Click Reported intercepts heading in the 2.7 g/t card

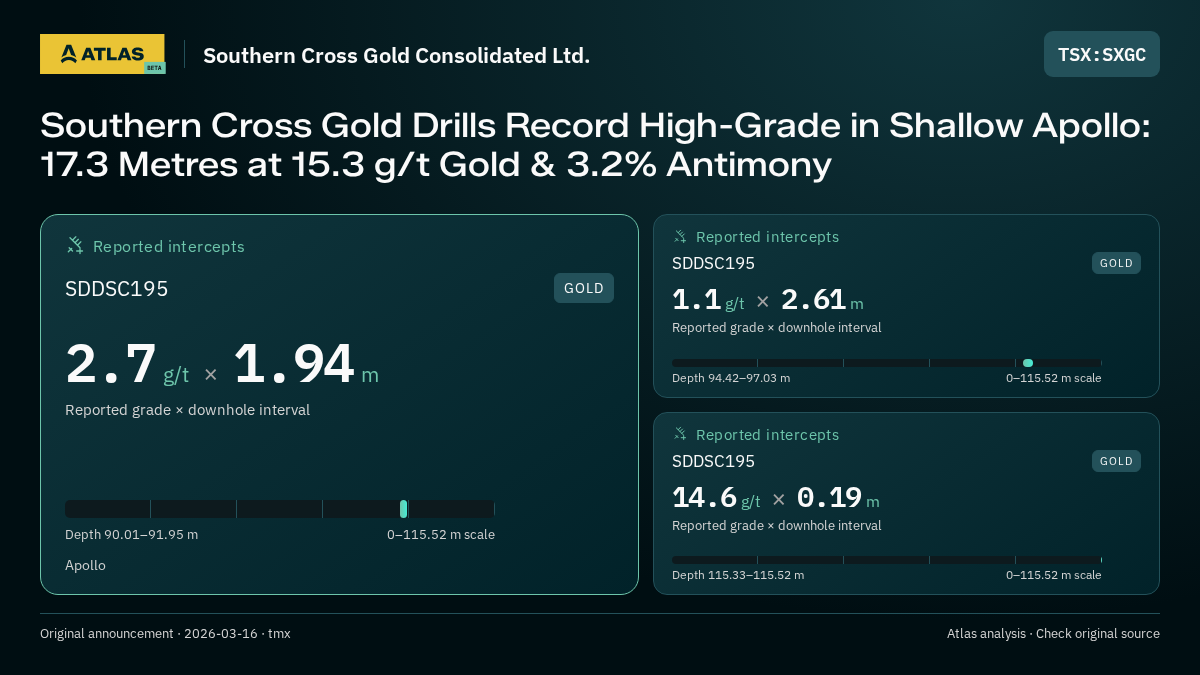[168, 246]
